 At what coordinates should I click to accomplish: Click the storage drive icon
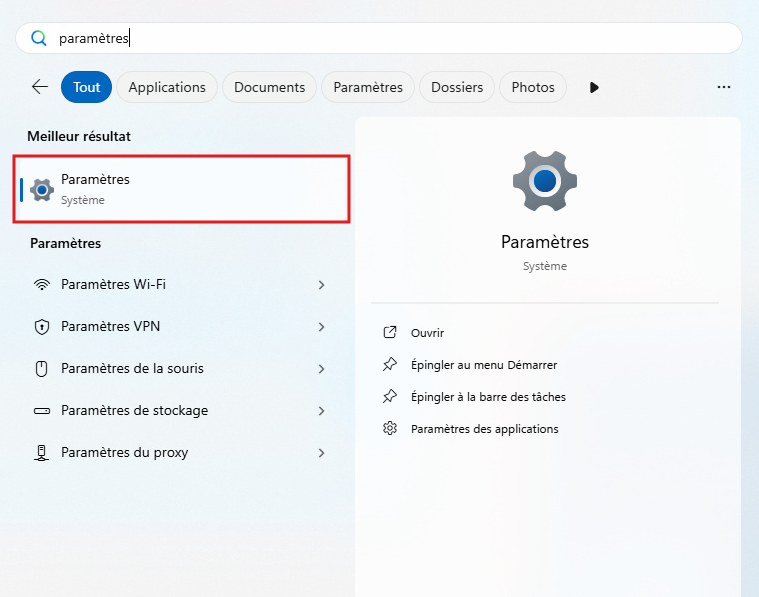click(x=42, y=411)
